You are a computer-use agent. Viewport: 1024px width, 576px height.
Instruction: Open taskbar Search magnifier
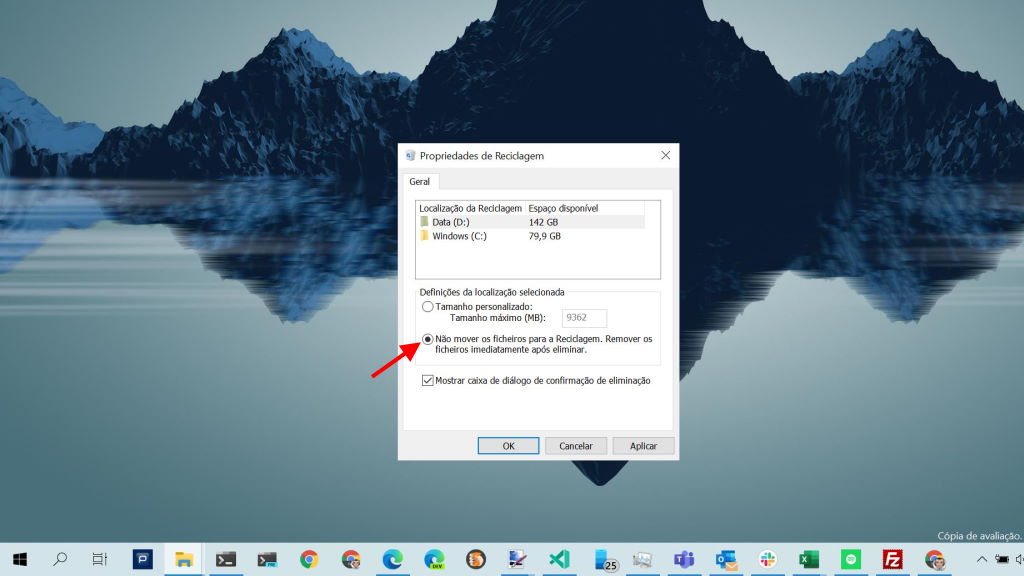(x=60, y=559)
